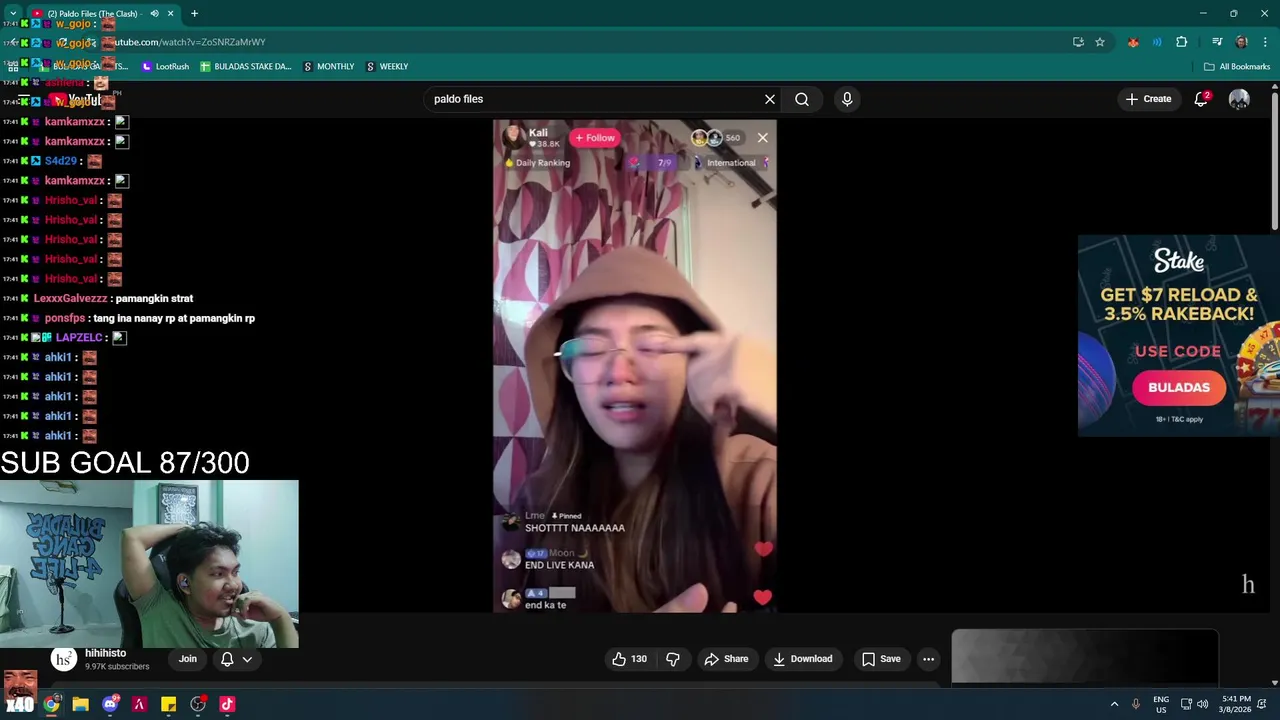Image resolution: width=1280 pixels, height=720 pixels.
Task: Open the Chrome three-dot menu
Action: [x=1265, y=42]
